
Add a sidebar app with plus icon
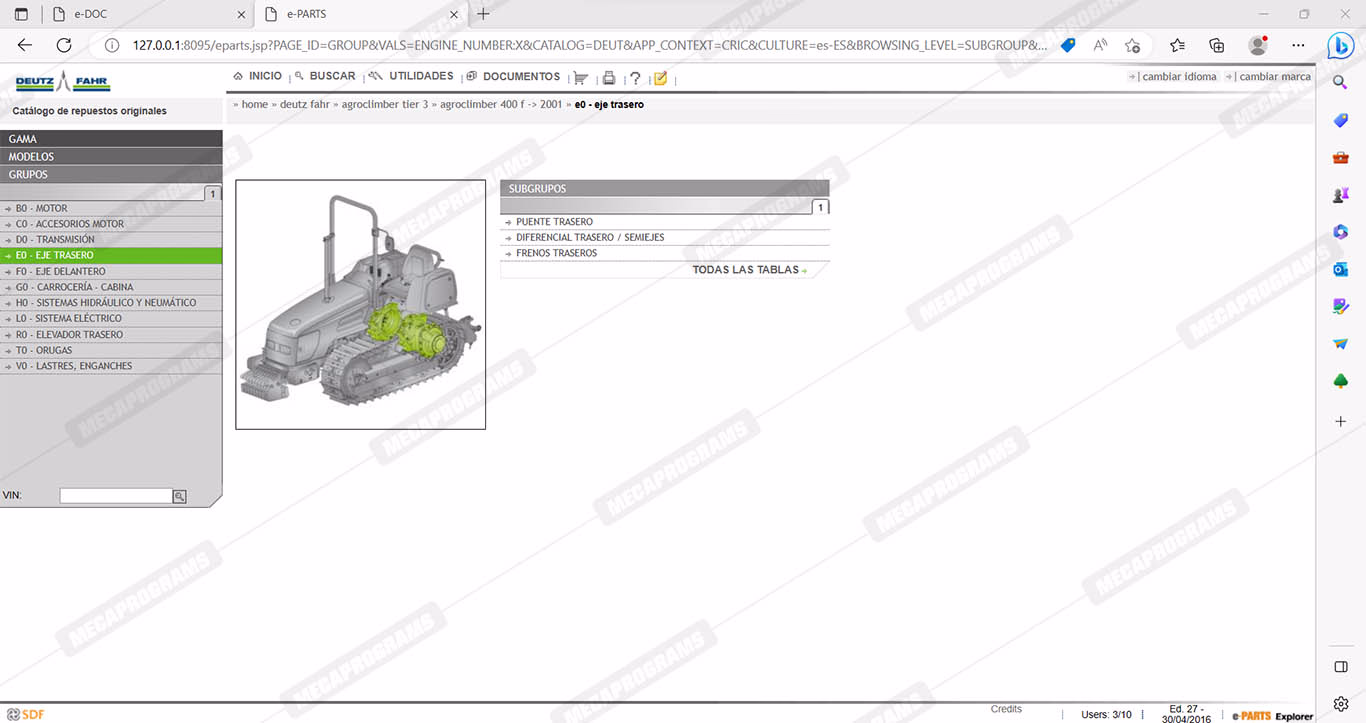pyautogui.click(x=1341, y=421)
